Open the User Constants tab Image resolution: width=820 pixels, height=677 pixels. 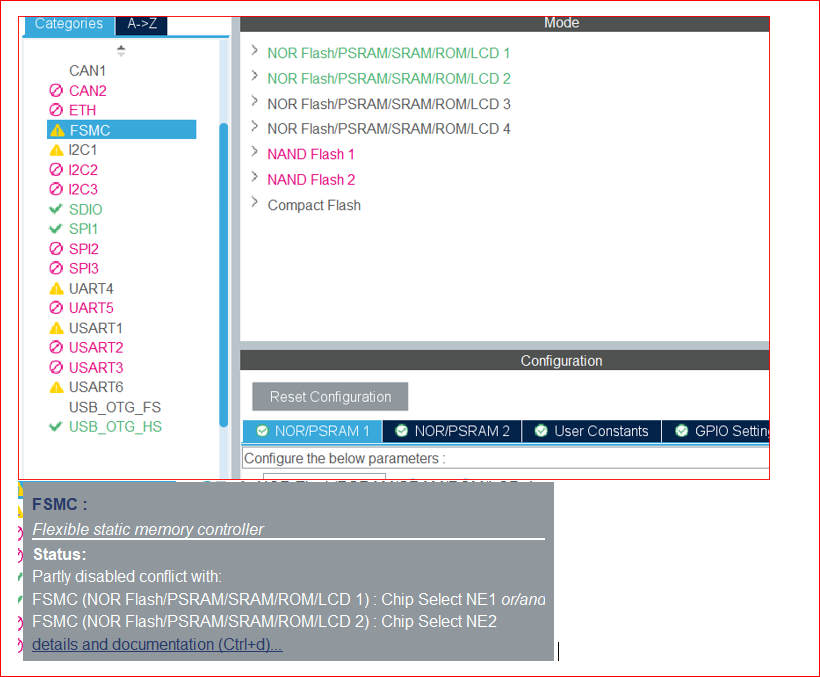[x=591, y=431]
